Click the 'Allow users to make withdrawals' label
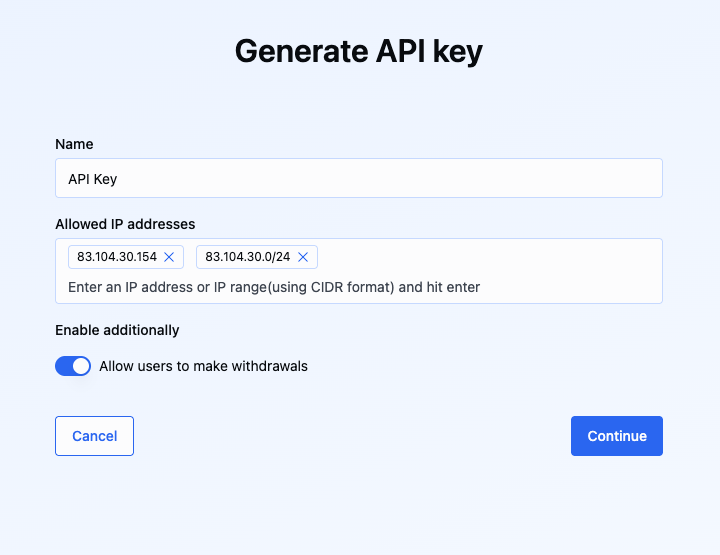This screenshot has width=720, height=555. coord(203,366)
